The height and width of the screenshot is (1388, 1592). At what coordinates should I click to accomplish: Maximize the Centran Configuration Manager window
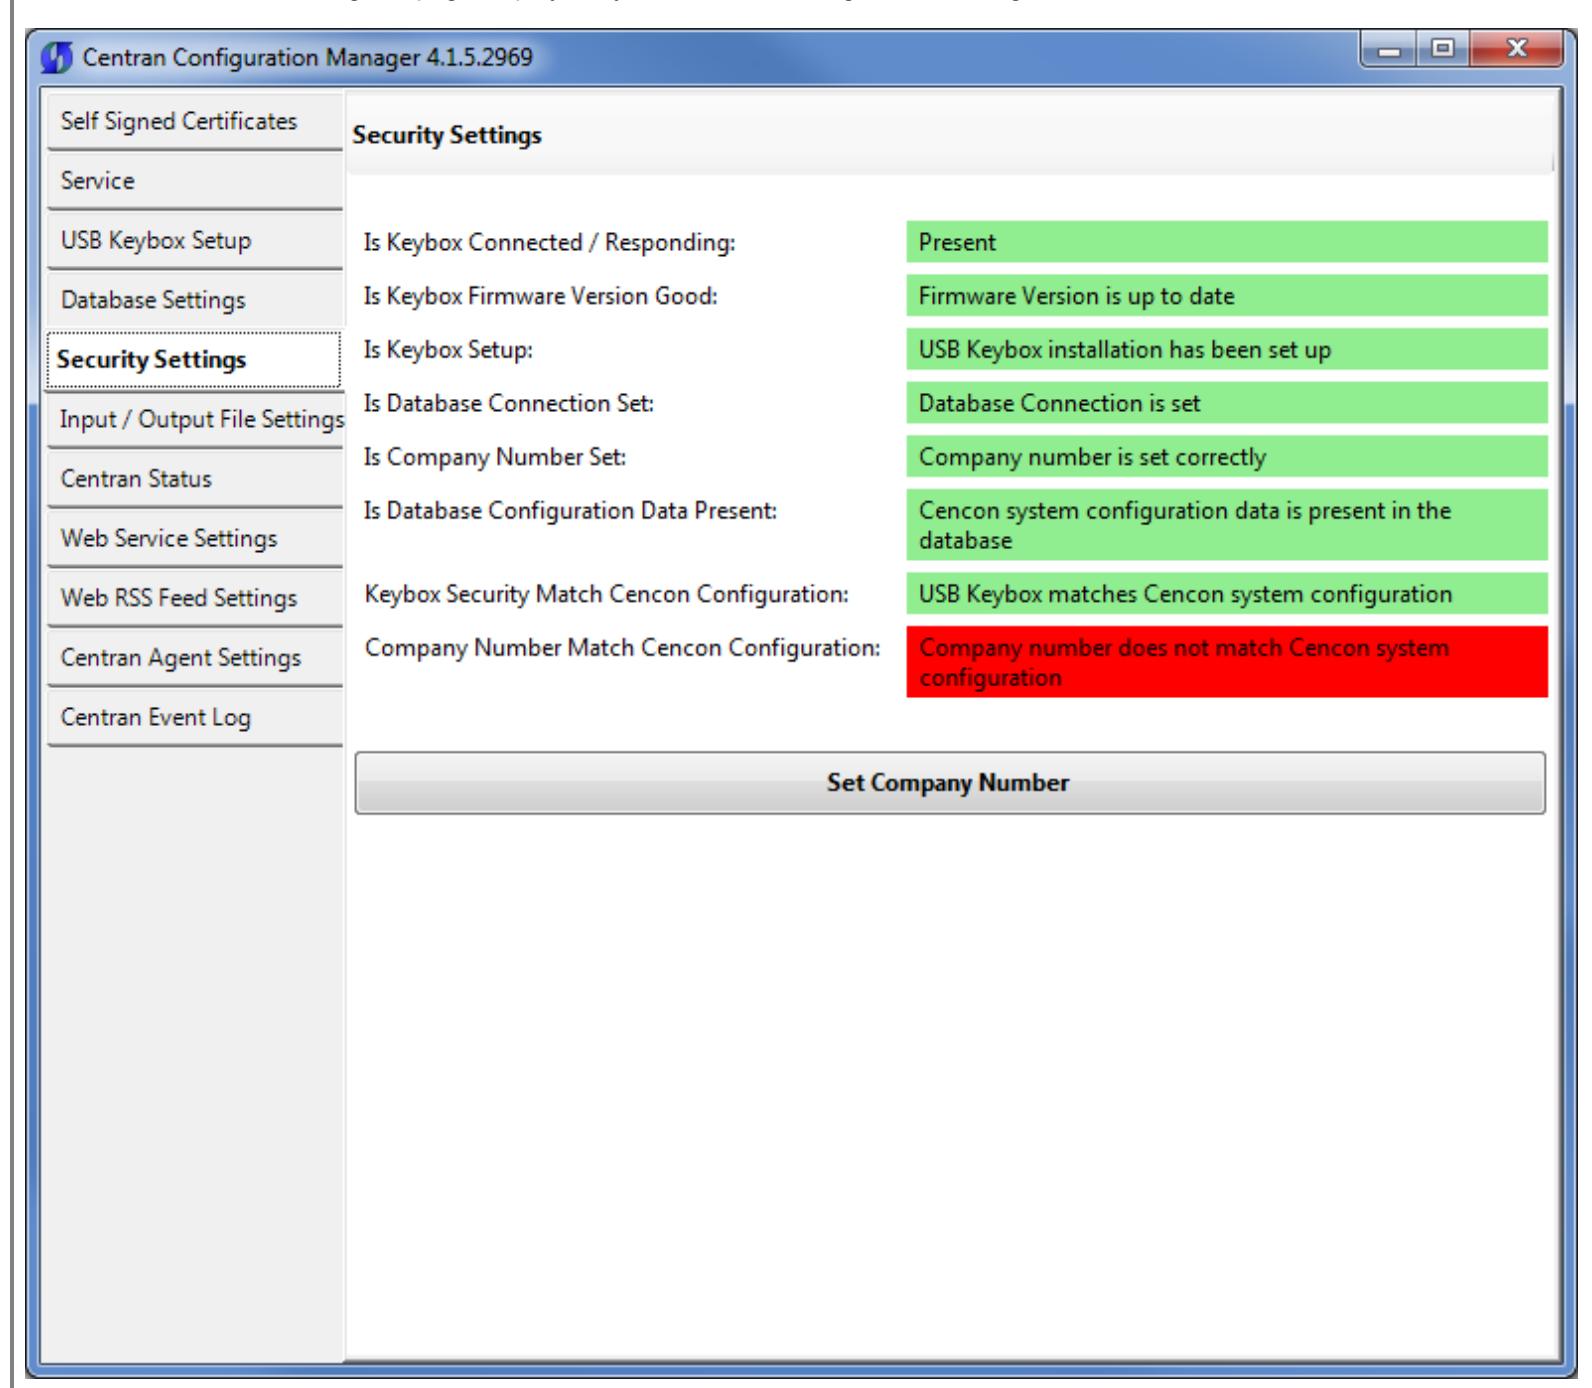1441,50
